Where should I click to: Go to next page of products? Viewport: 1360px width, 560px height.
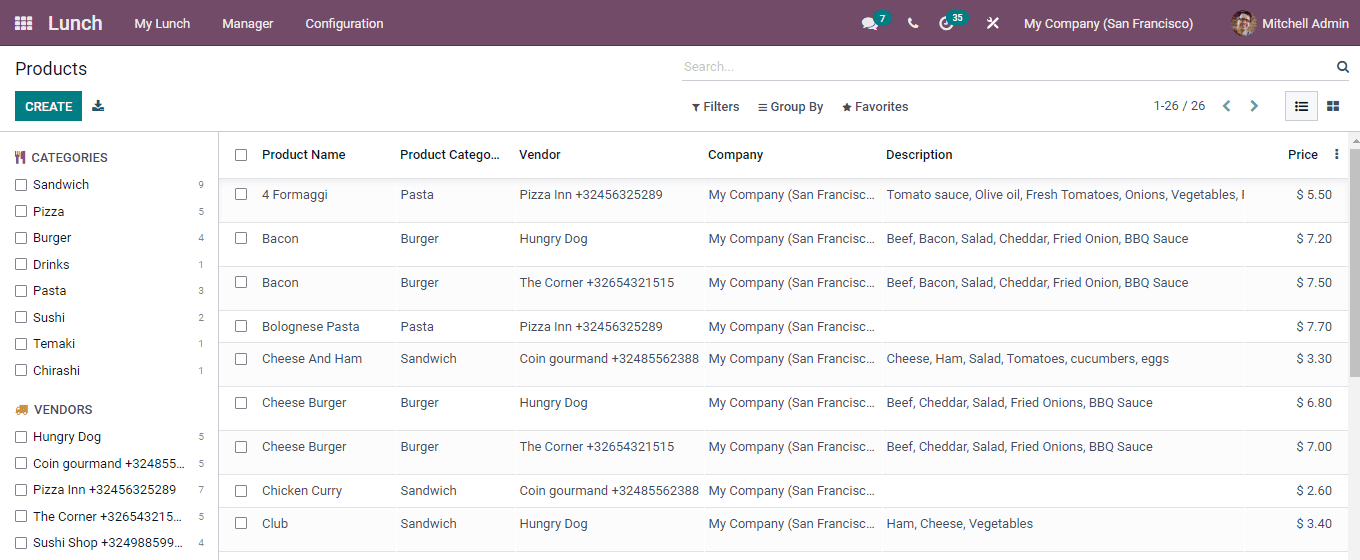(x=1254, y=106)
